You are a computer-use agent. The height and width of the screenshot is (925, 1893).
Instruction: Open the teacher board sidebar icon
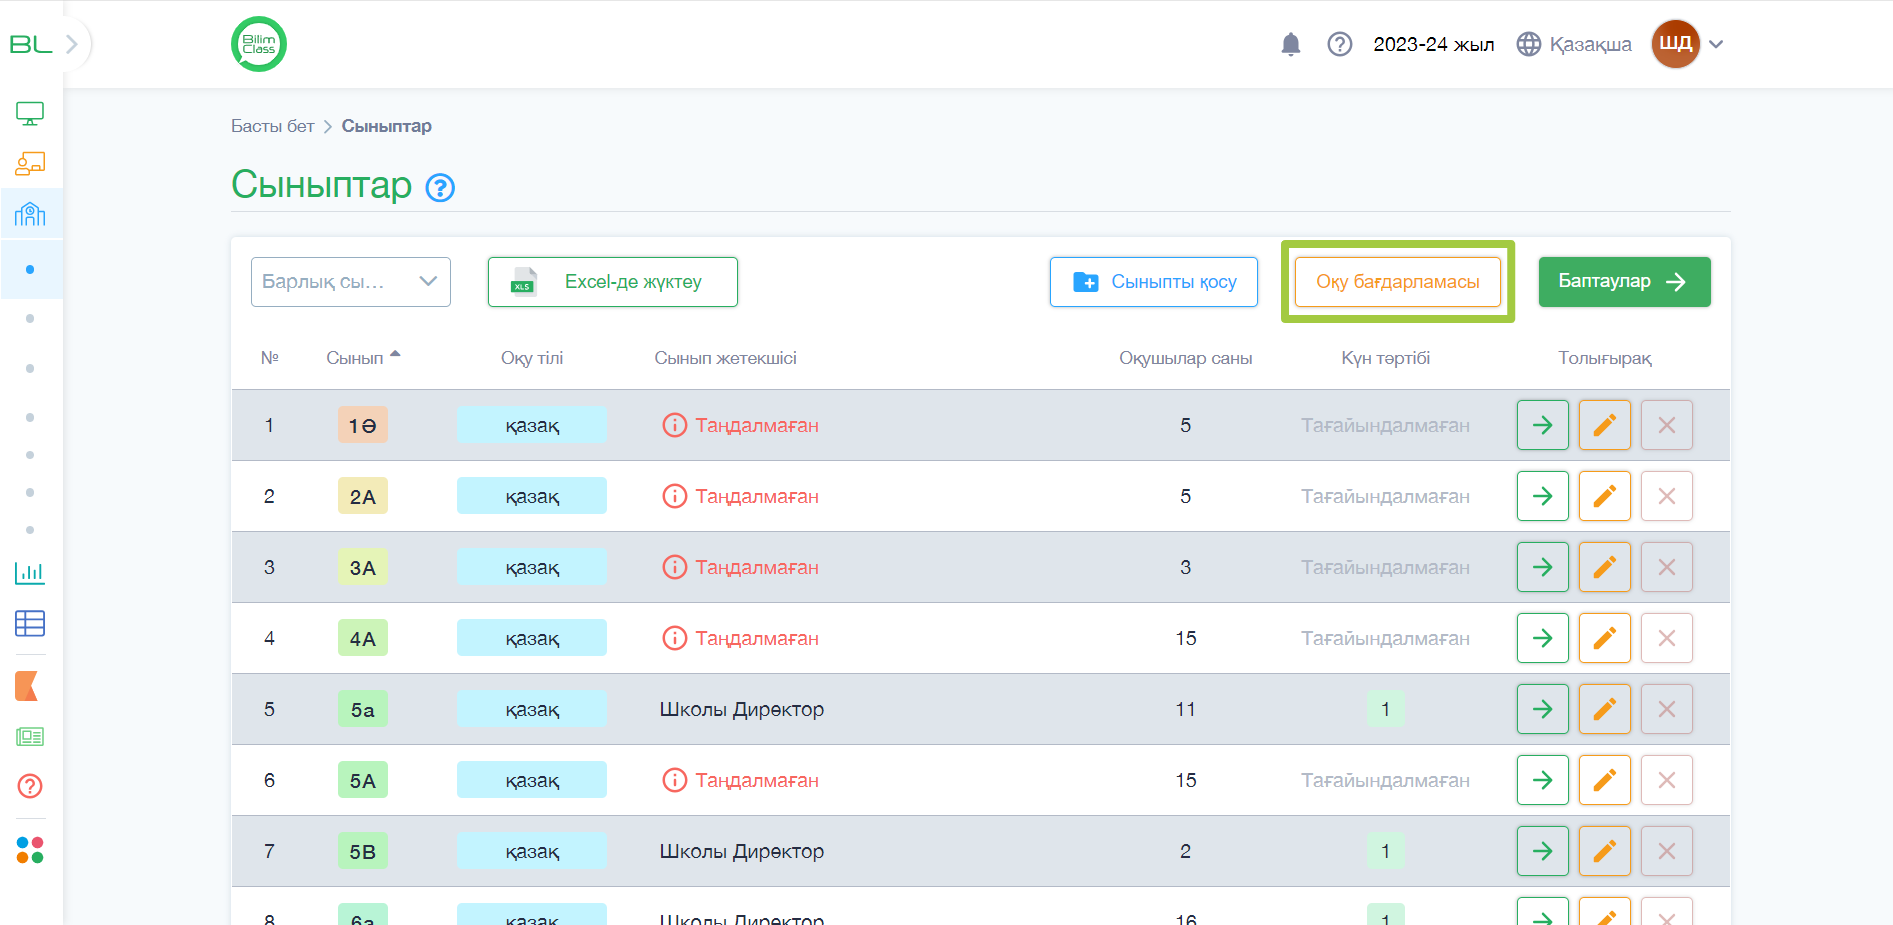(30, 163)
